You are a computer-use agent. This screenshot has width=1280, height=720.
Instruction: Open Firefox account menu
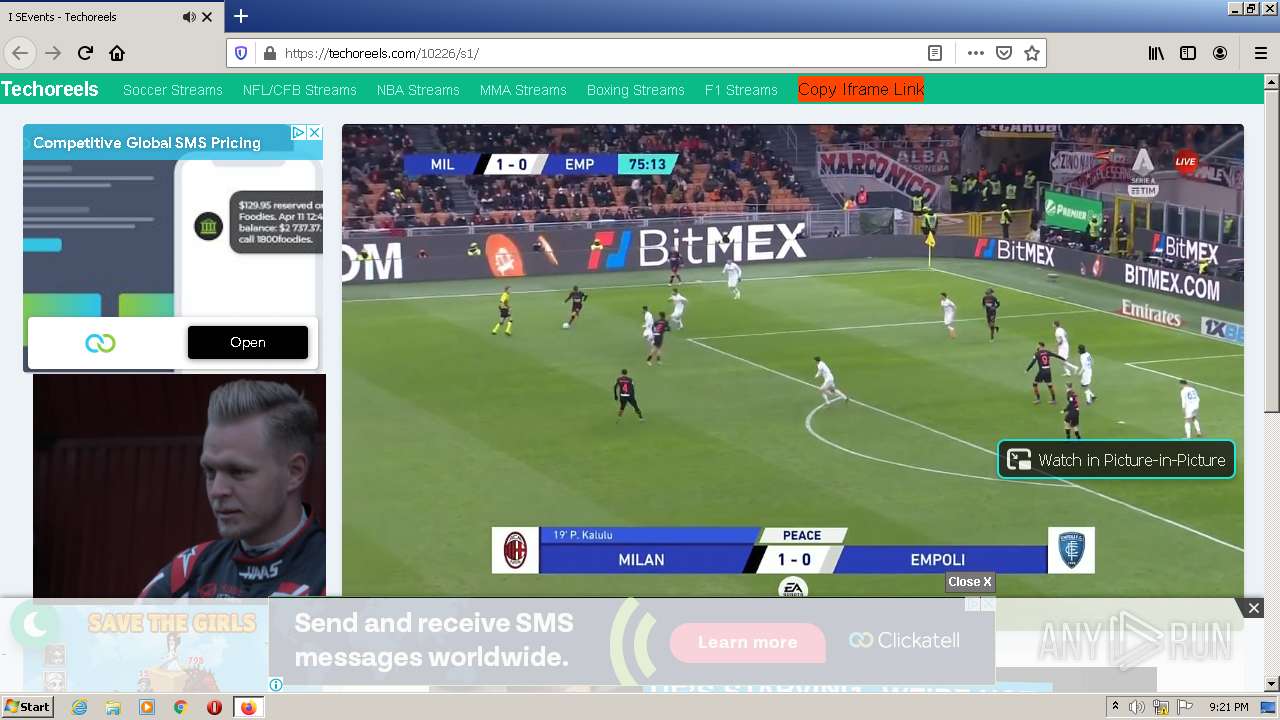pyautogui.click(x=1220, y=53)
